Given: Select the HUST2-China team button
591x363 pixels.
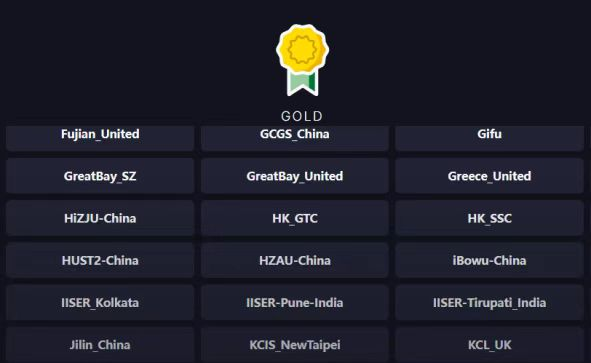Looking at the screenshot, I should click(x=100, y=260).
